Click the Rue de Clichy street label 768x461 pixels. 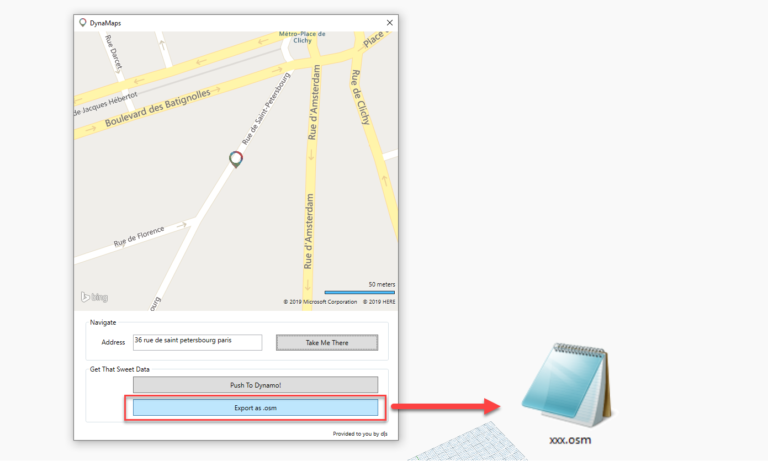(360, 97)
